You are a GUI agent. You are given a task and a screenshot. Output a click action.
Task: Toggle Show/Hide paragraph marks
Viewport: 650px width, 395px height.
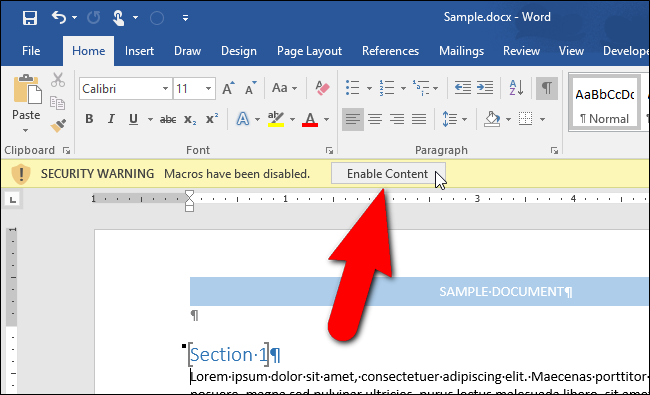point(546,88)
